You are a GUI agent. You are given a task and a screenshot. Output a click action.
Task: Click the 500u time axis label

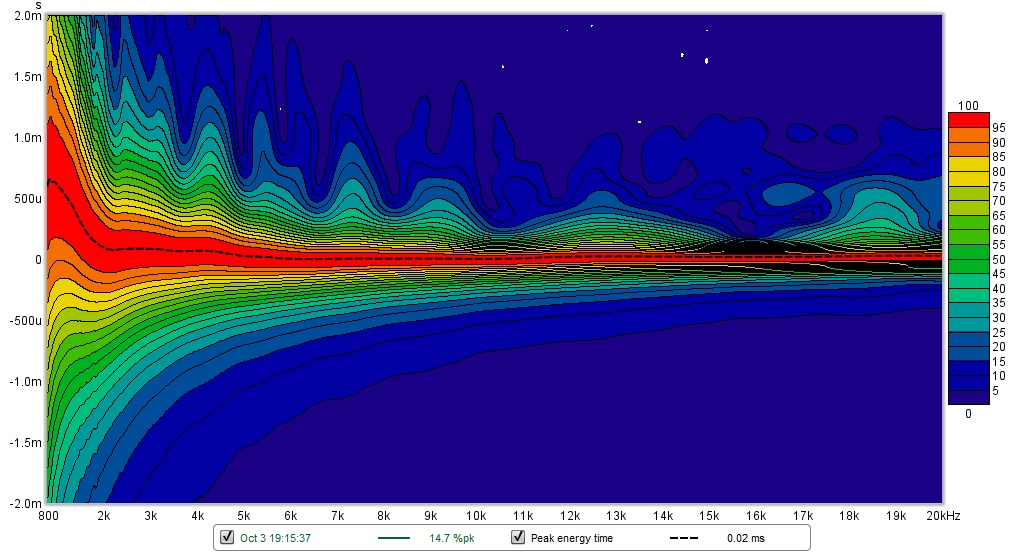point(28,199)
